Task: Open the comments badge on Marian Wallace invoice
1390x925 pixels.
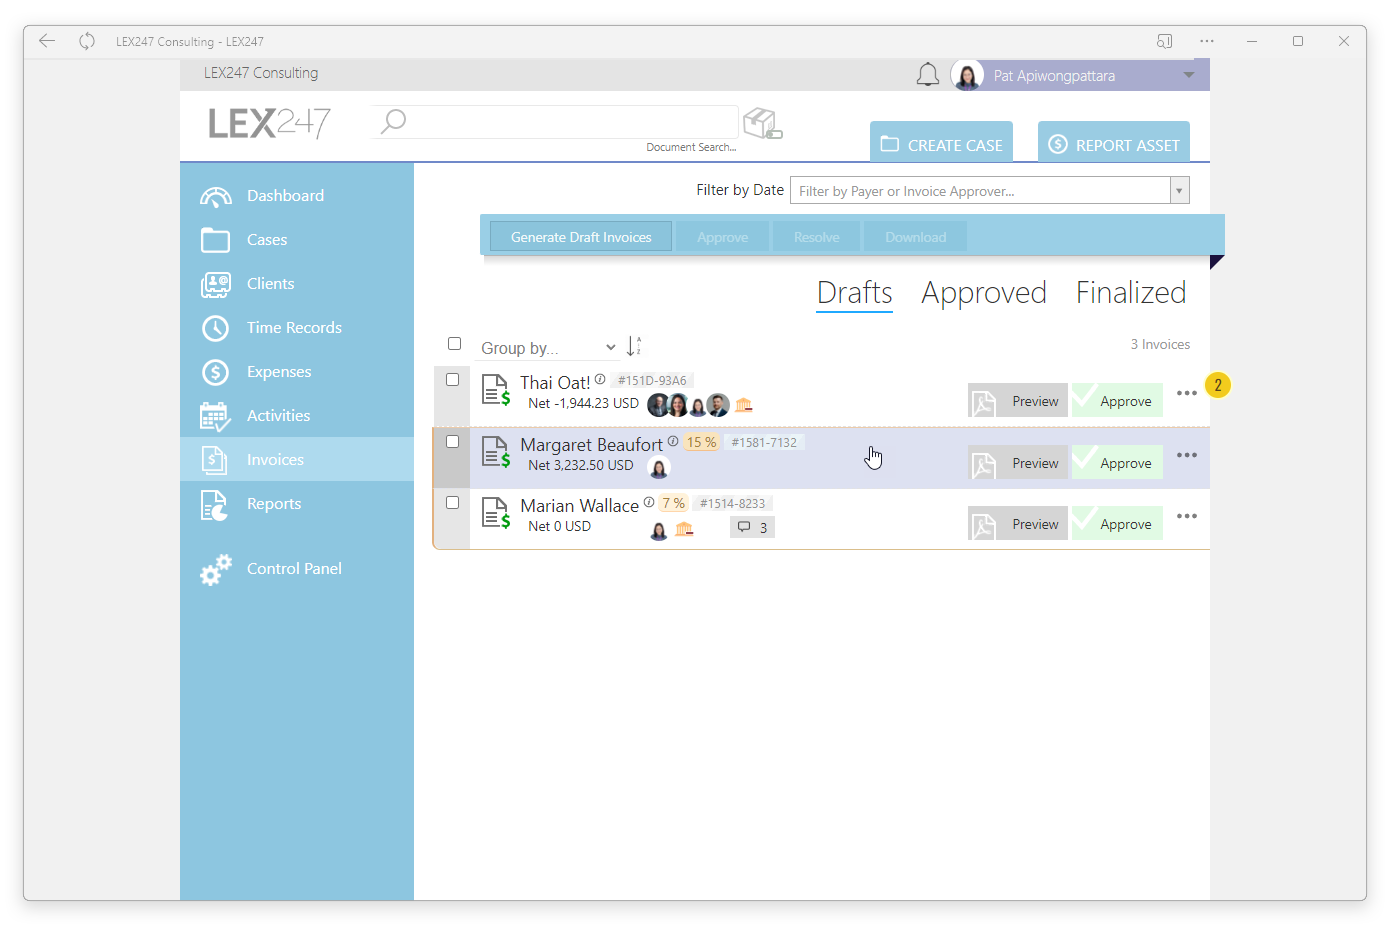Action: [752, 527]
